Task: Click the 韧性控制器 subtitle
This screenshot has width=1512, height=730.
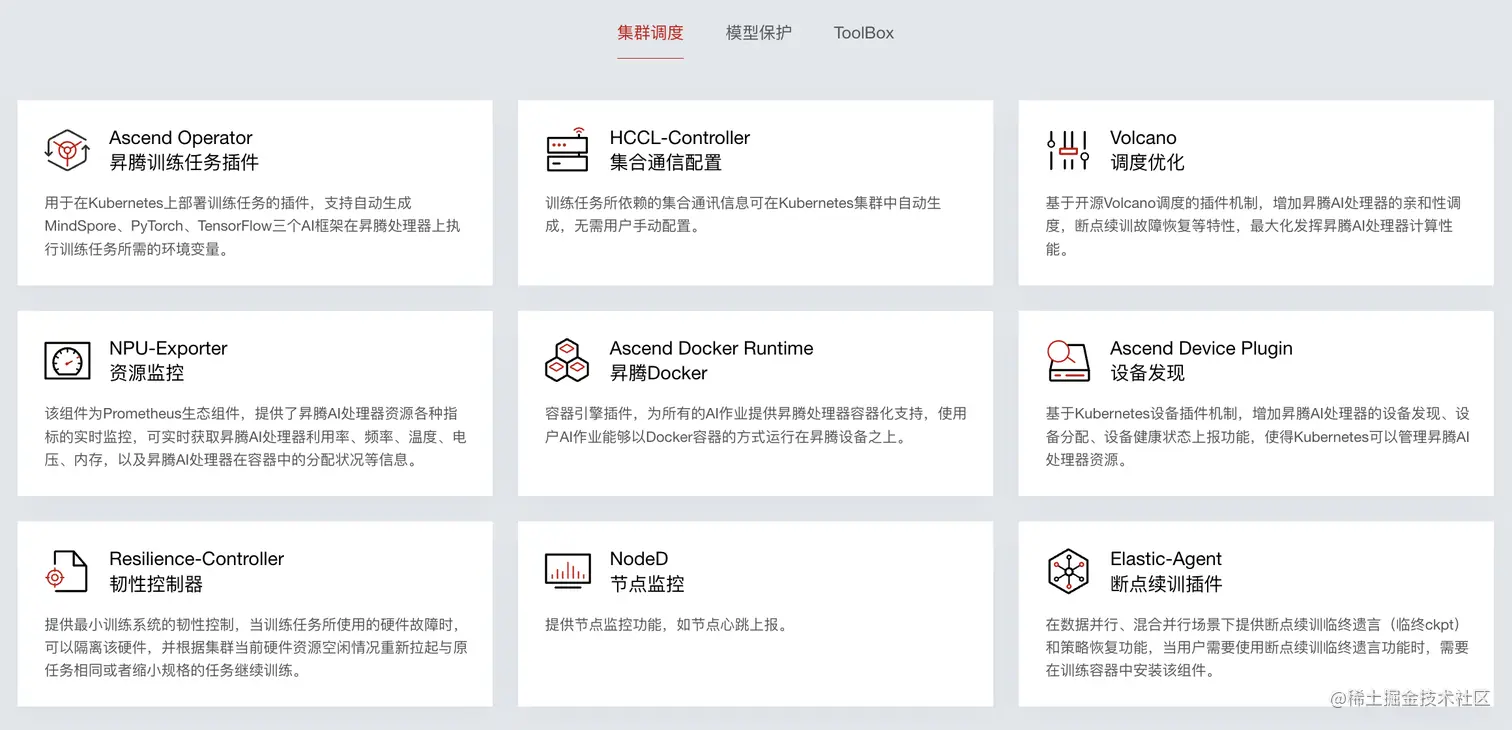Action: pos(156,584)
